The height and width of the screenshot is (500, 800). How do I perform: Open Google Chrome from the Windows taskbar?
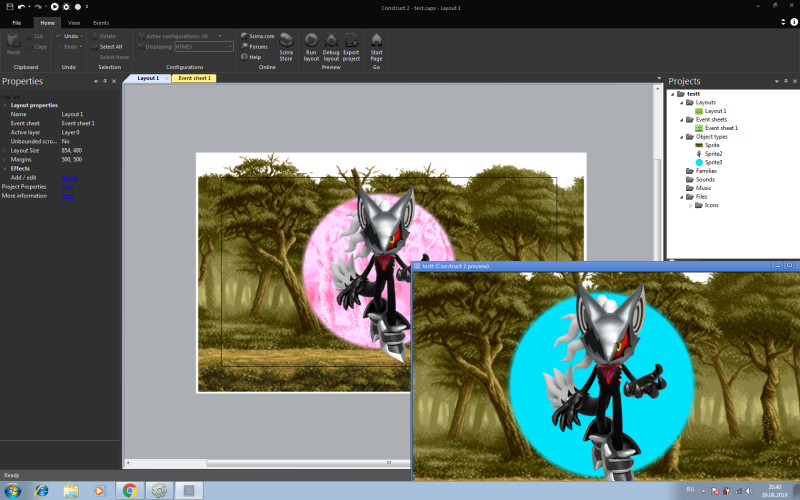tap(130, 490)
